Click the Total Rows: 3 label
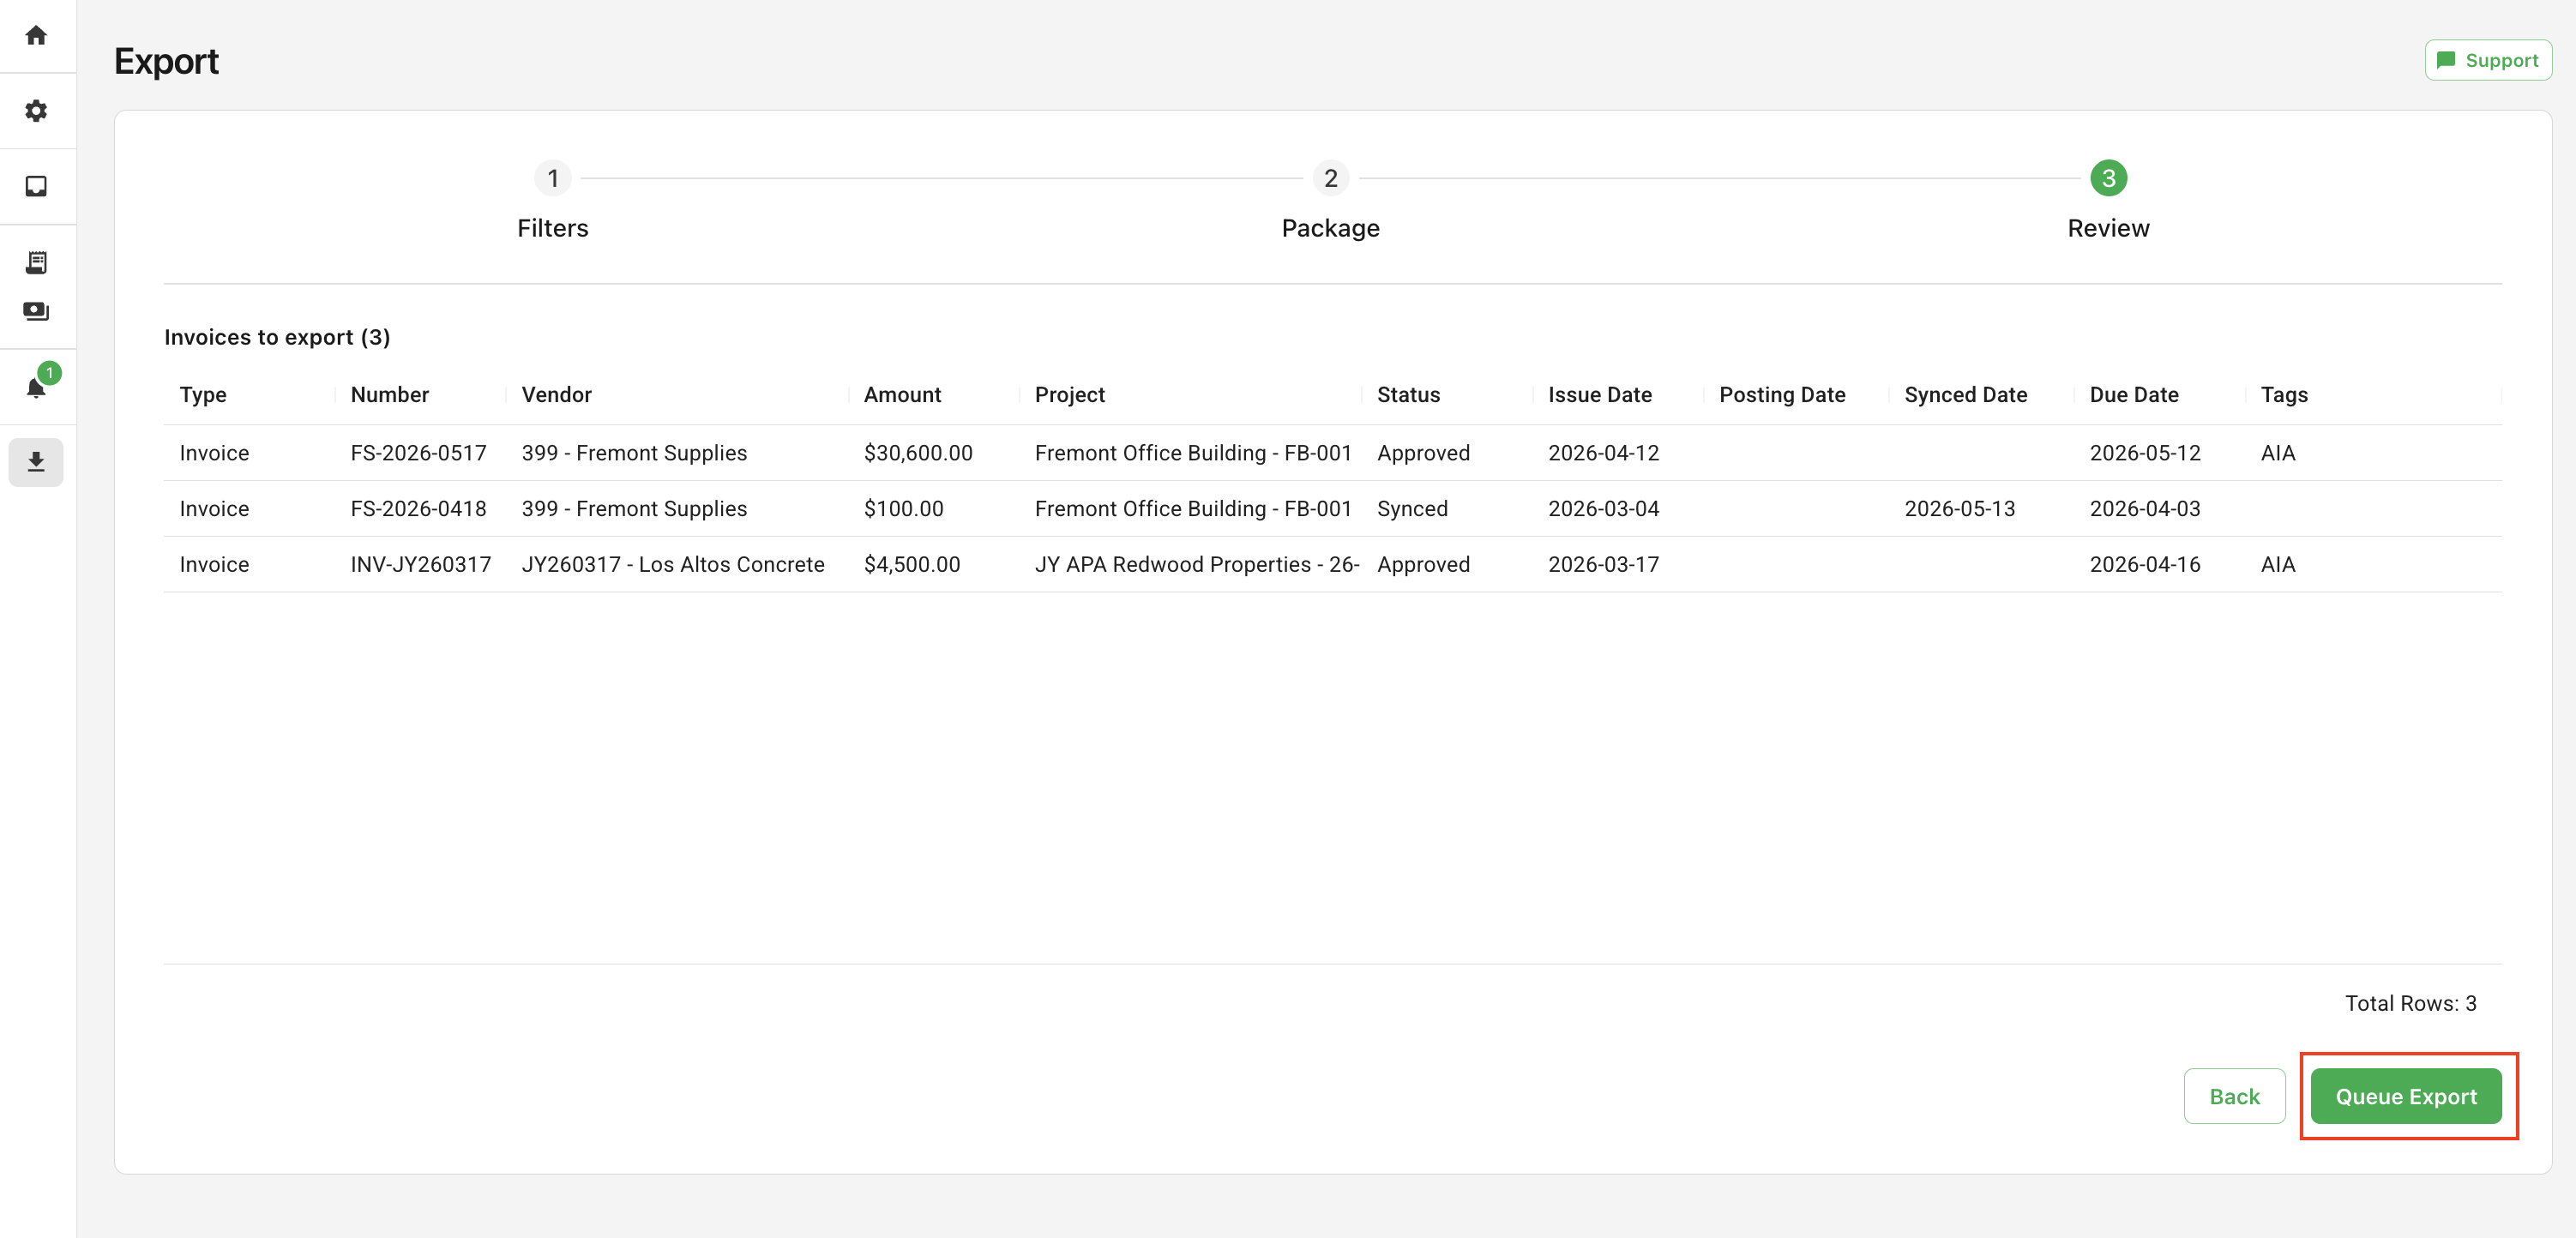This screenshot has height=1238, width=2576. (2410, 1003)
